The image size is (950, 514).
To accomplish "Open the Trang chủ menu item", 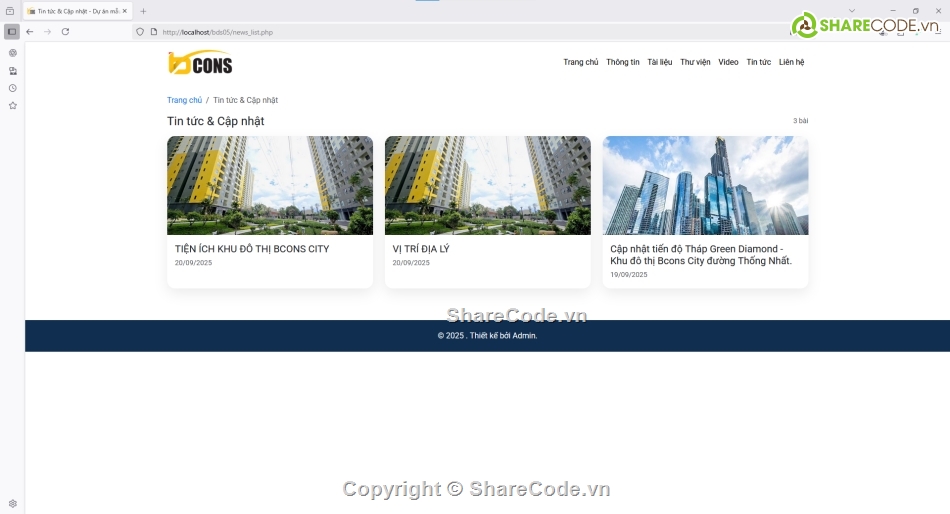I will pyautogui.click(x=580, y=62).
